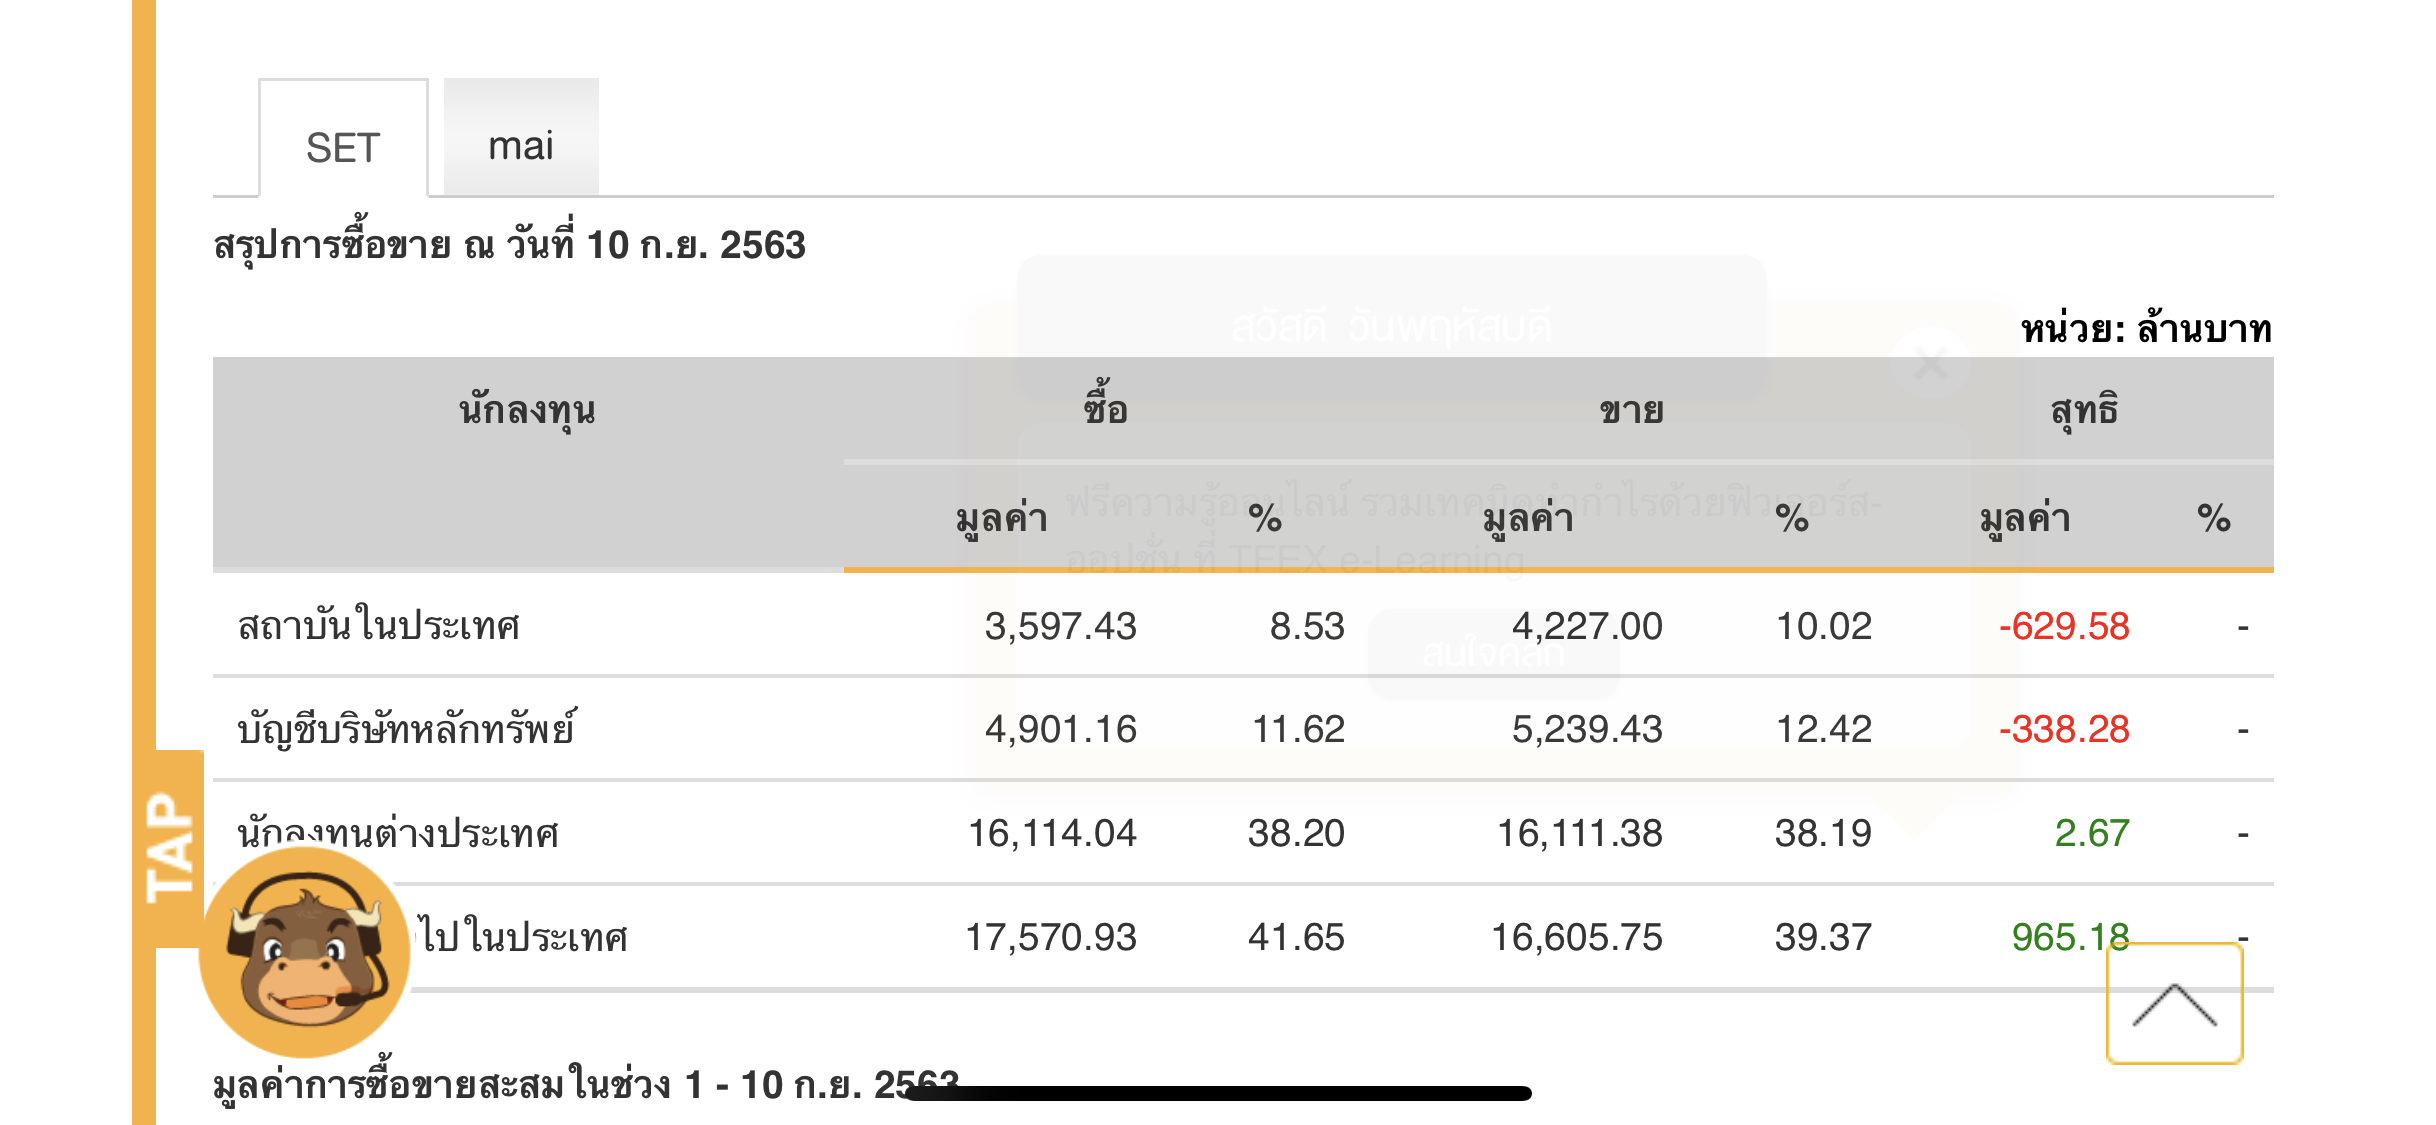Click the สุทธิ column header
This screenshot has height=1125, width=2436.
point(2085,410)
